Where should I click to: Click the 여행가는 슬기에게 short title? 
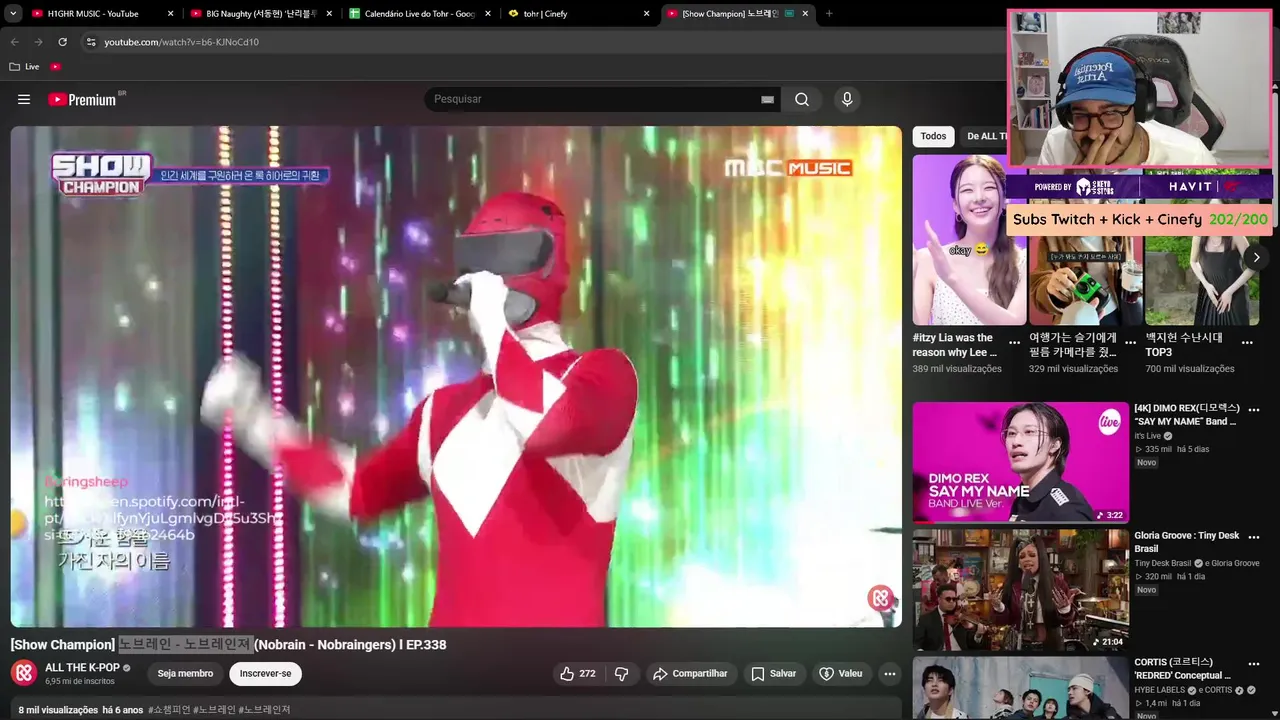pos(1073,345)
